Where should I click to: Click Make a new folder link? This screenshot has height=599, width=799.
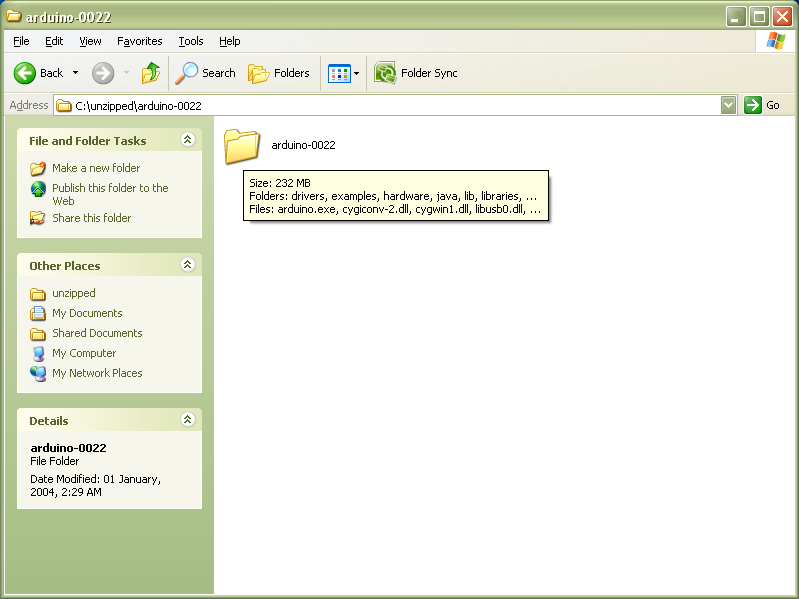(96, 168)
